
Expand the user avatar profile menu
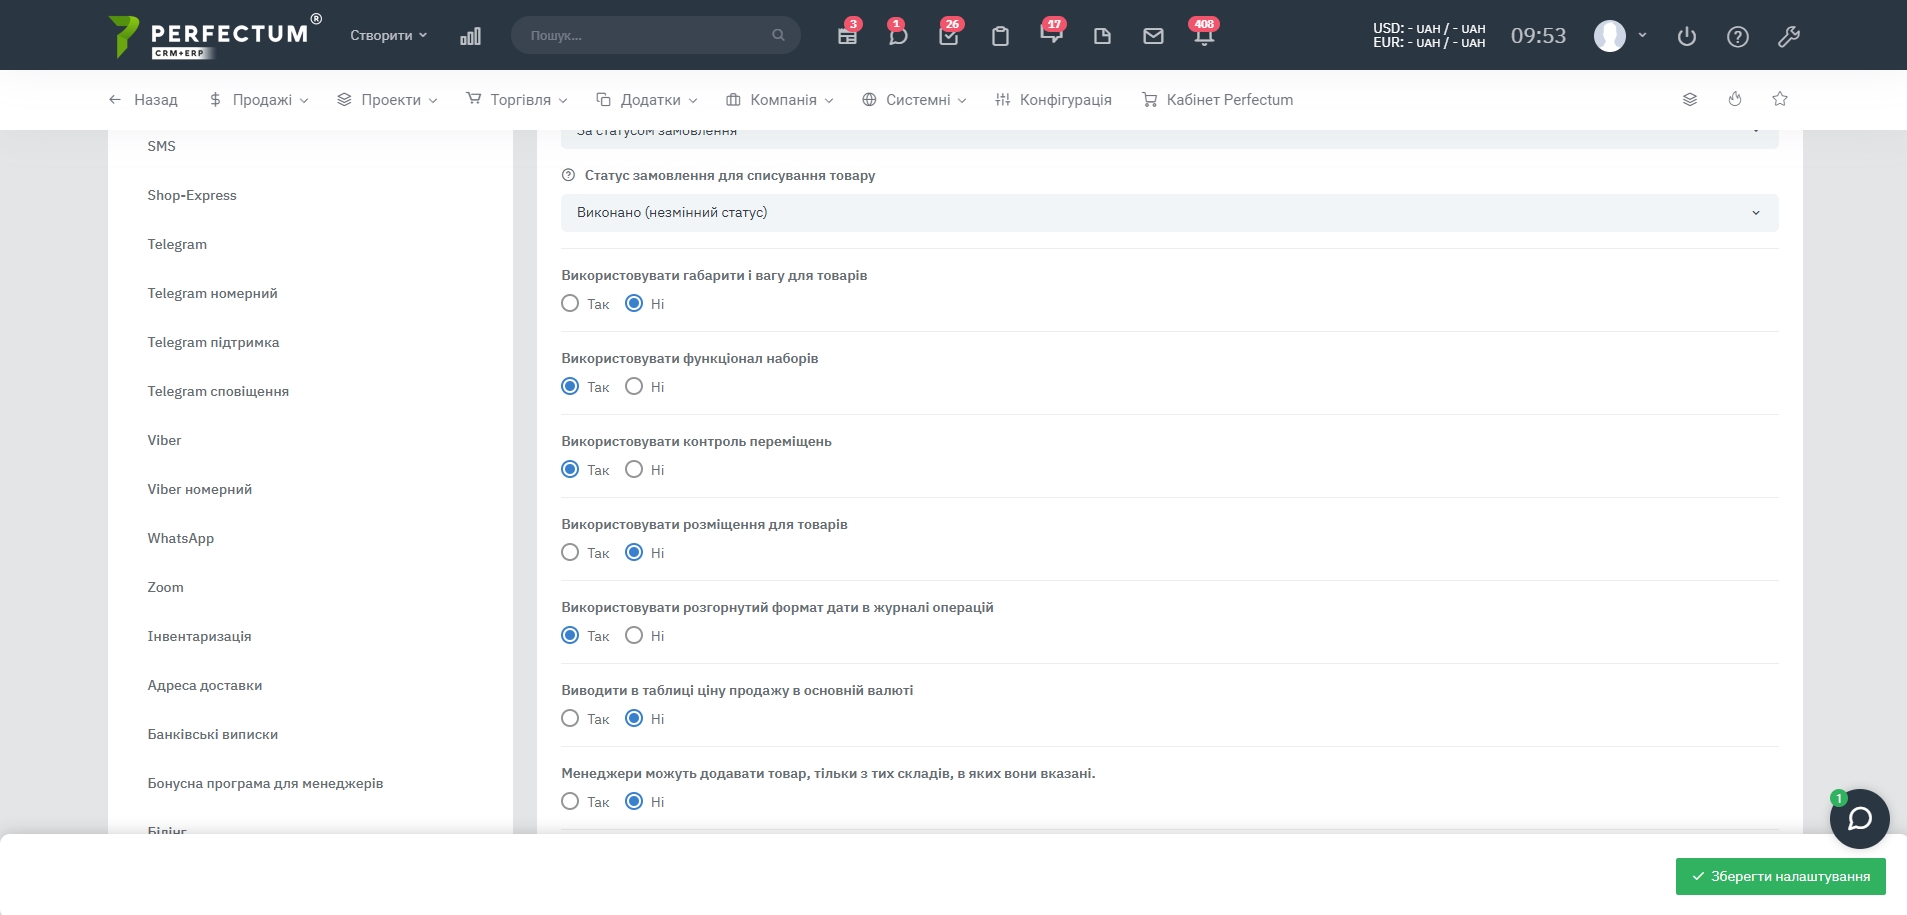click(1620, 36)
